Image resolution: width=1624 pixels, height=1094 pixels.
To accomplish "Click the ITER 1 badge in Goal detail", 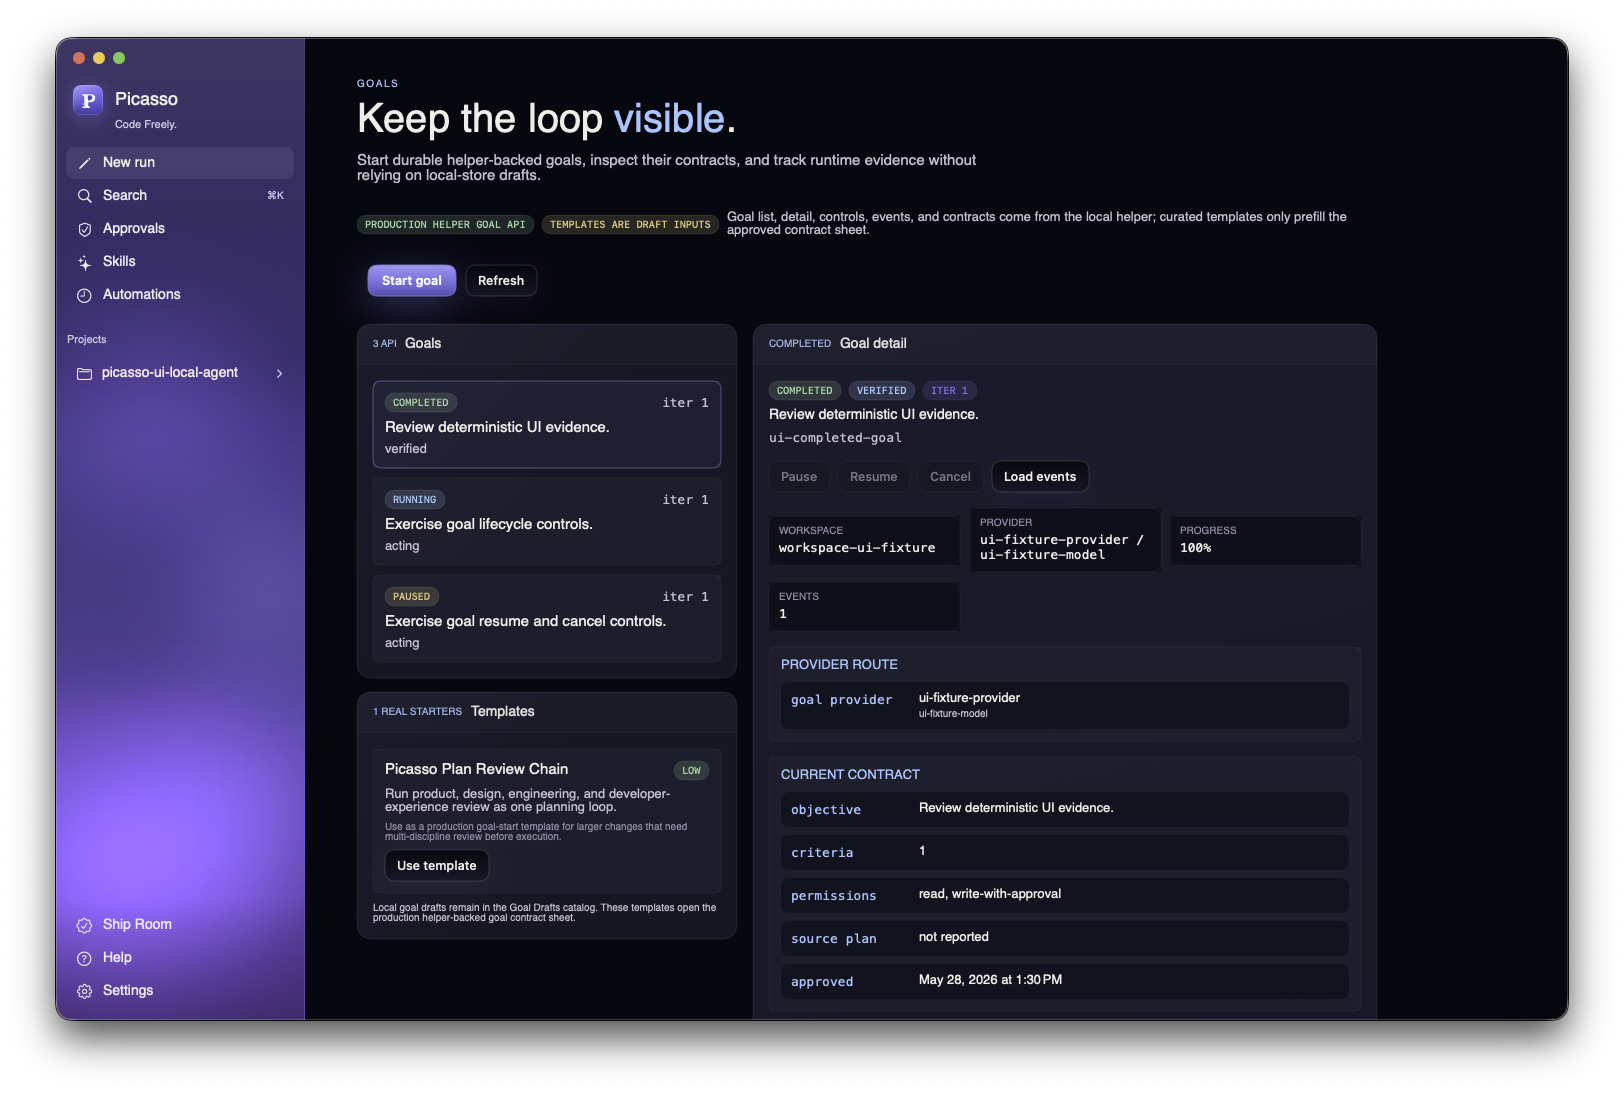I will tap(950, 391).
